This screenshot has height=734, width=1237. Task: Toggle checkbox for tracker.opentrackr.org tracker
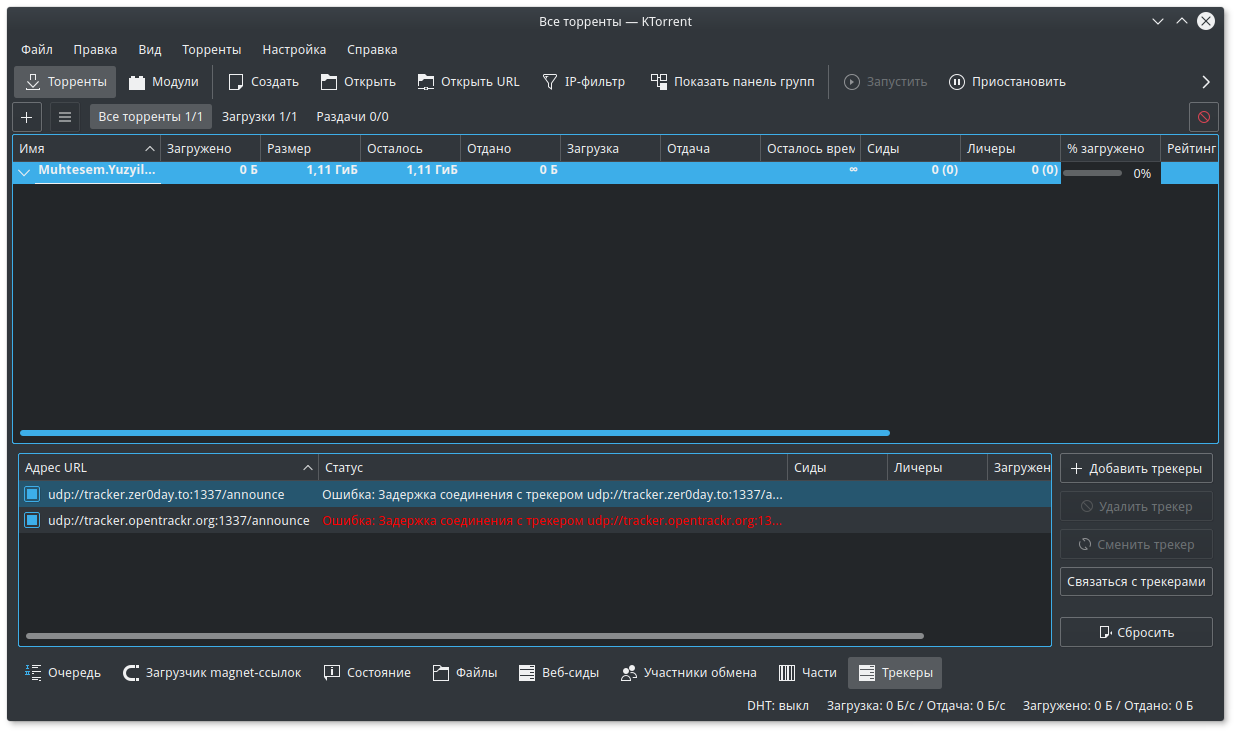32,520
